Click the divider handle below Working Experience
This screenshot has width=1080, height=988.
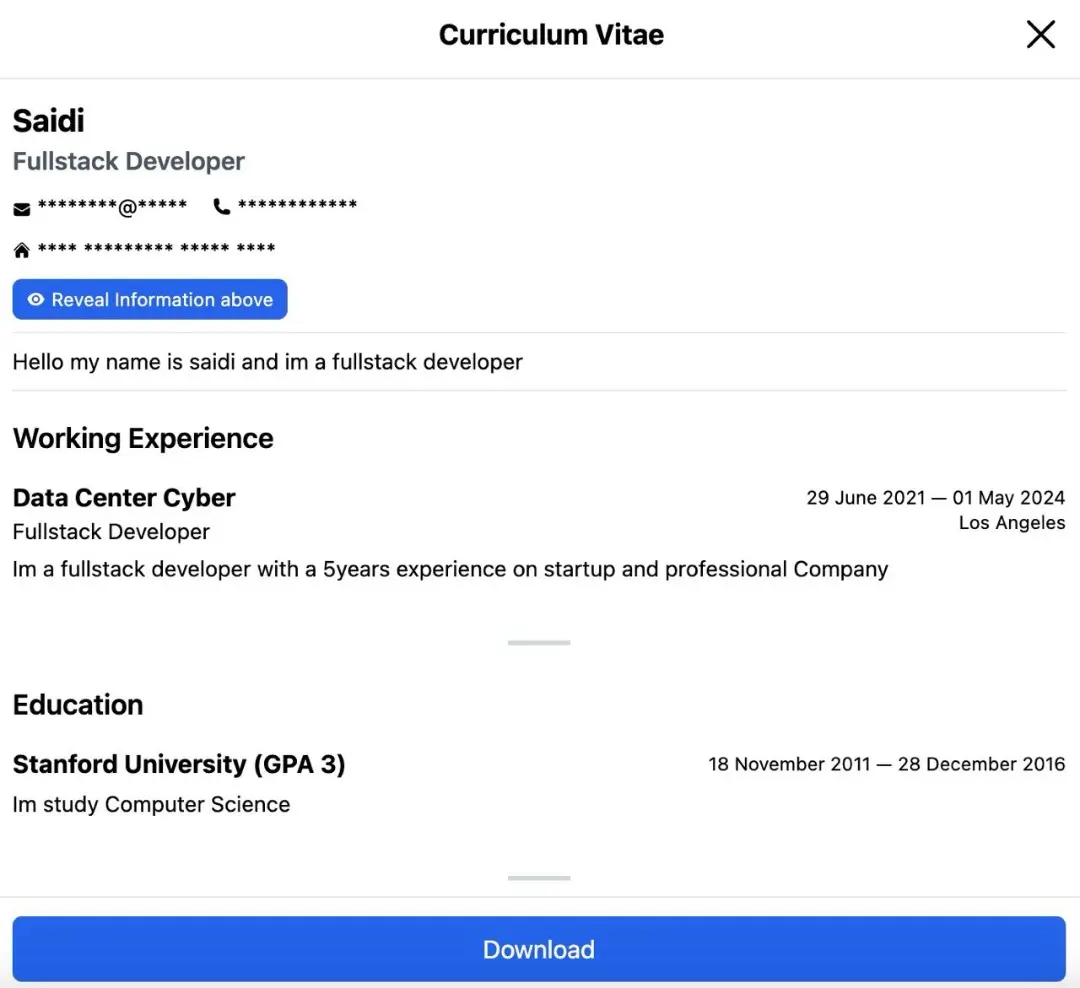click(x=539, y=643)
